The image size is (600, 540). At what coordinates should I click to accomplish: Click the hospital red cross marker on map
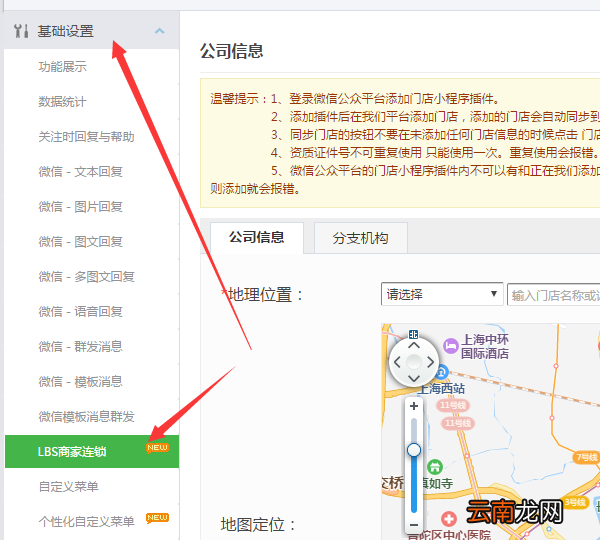(x=449, y=519)
